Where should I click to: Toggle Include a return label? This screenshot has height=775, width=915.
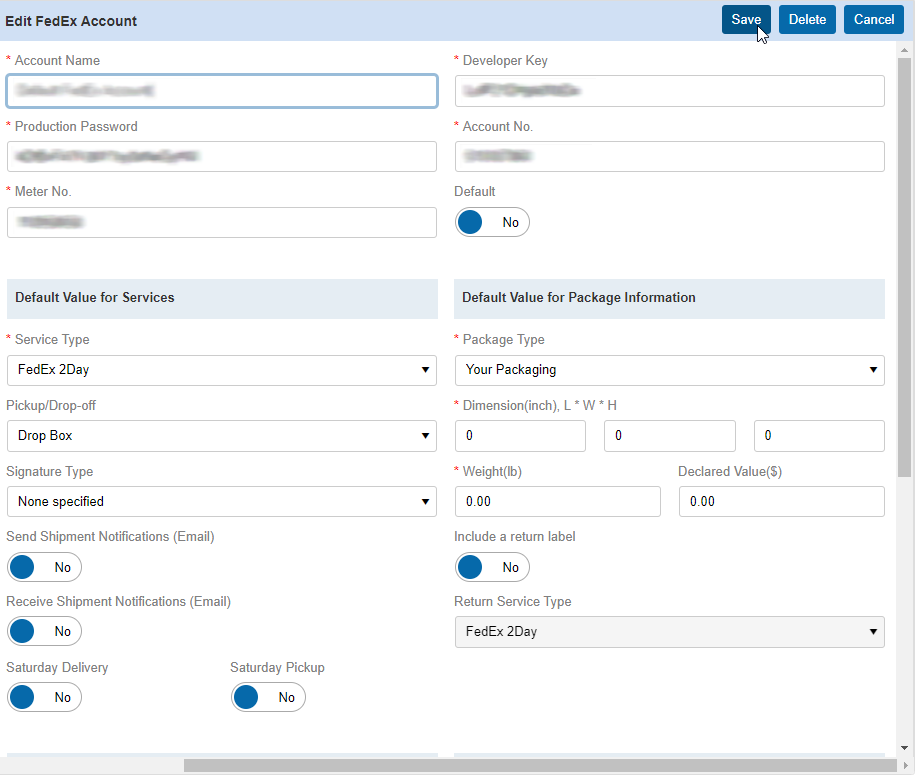pyautogui.click(x=492, y=567)
